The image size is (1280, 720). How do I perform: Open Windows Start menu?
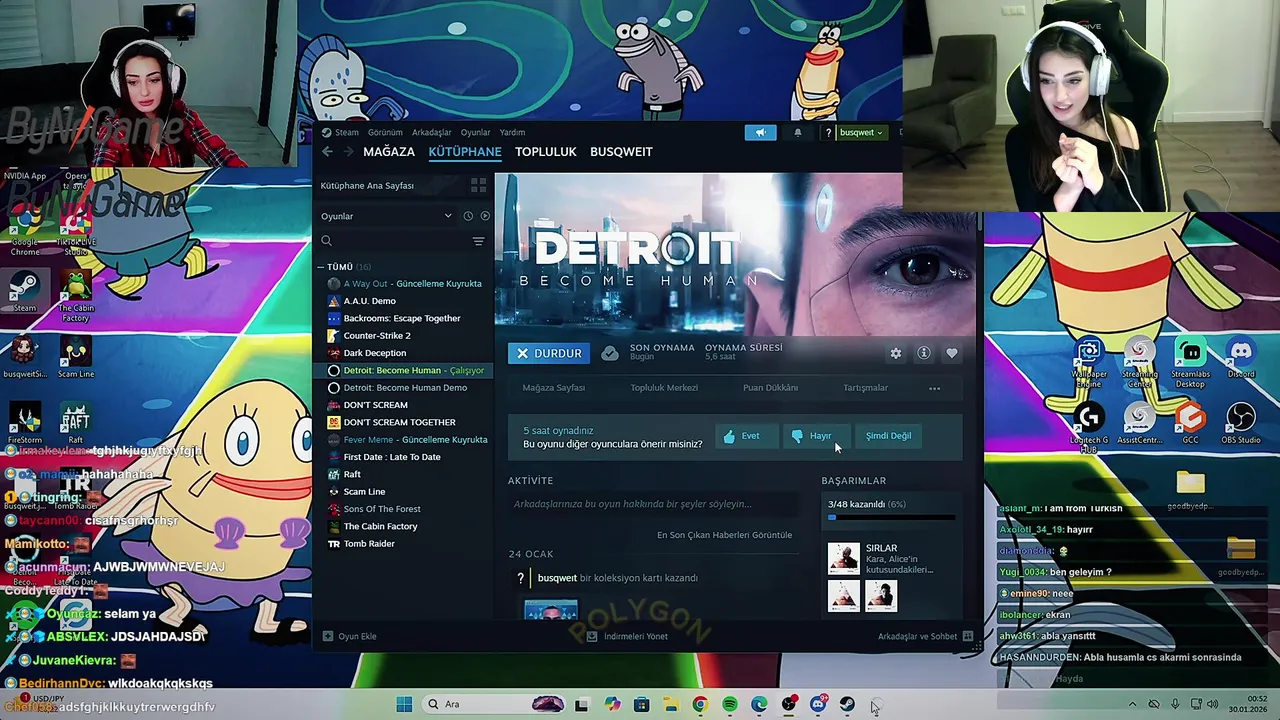tap(404, 704)
